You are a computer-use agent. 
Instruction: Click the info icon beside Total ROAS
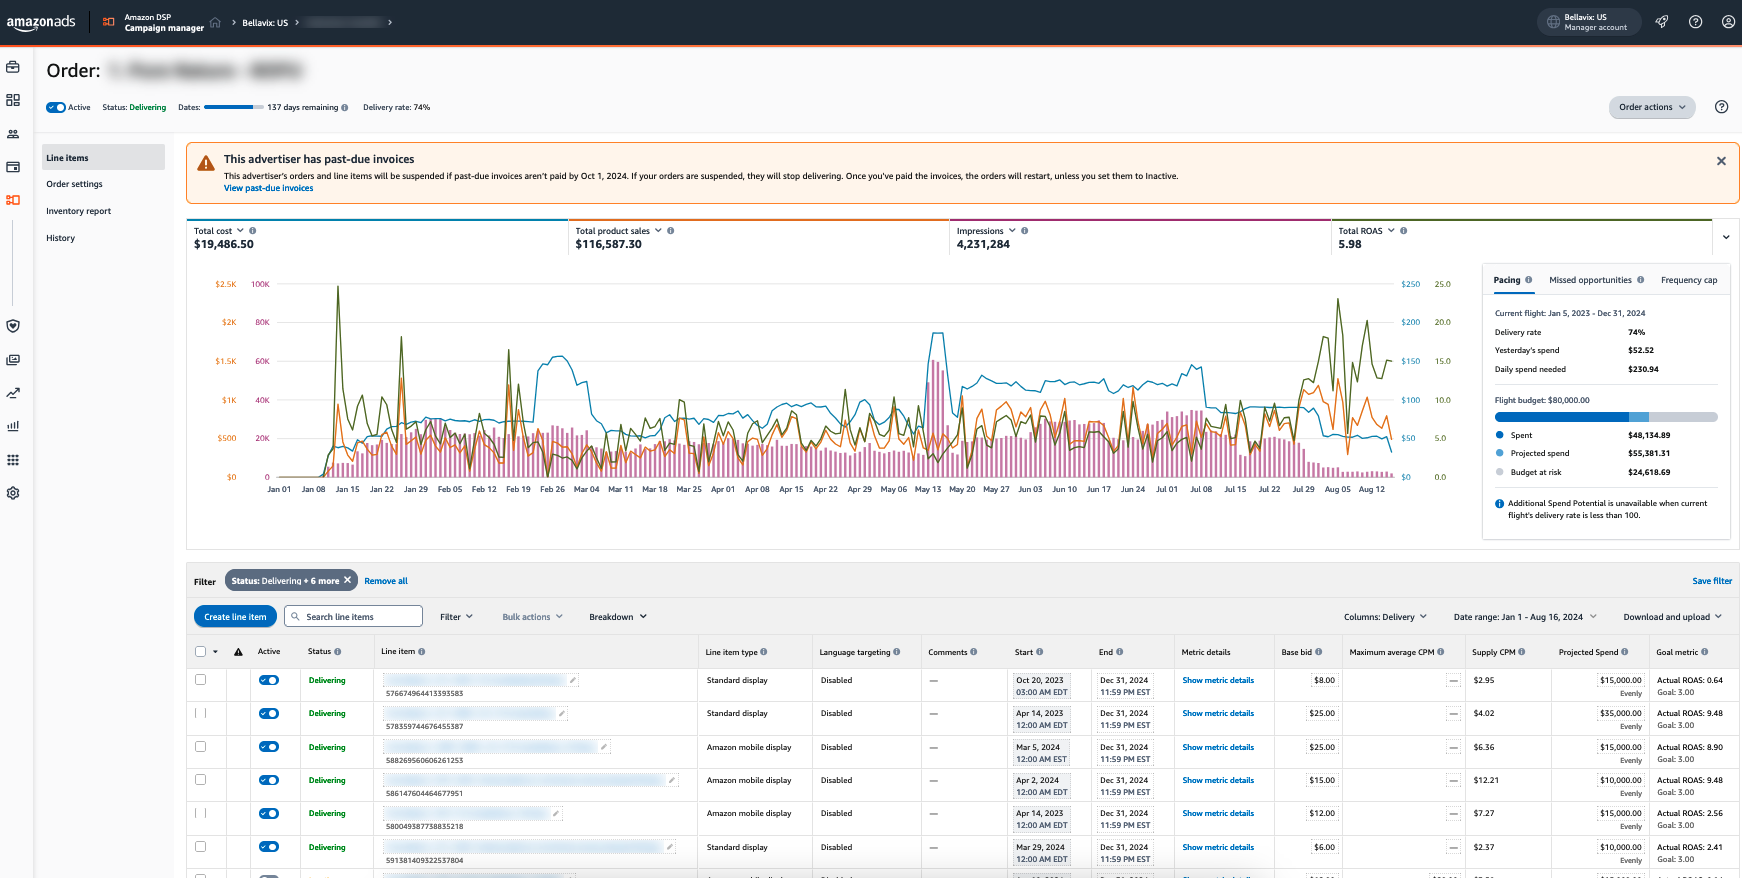(x=1404, y=231)
